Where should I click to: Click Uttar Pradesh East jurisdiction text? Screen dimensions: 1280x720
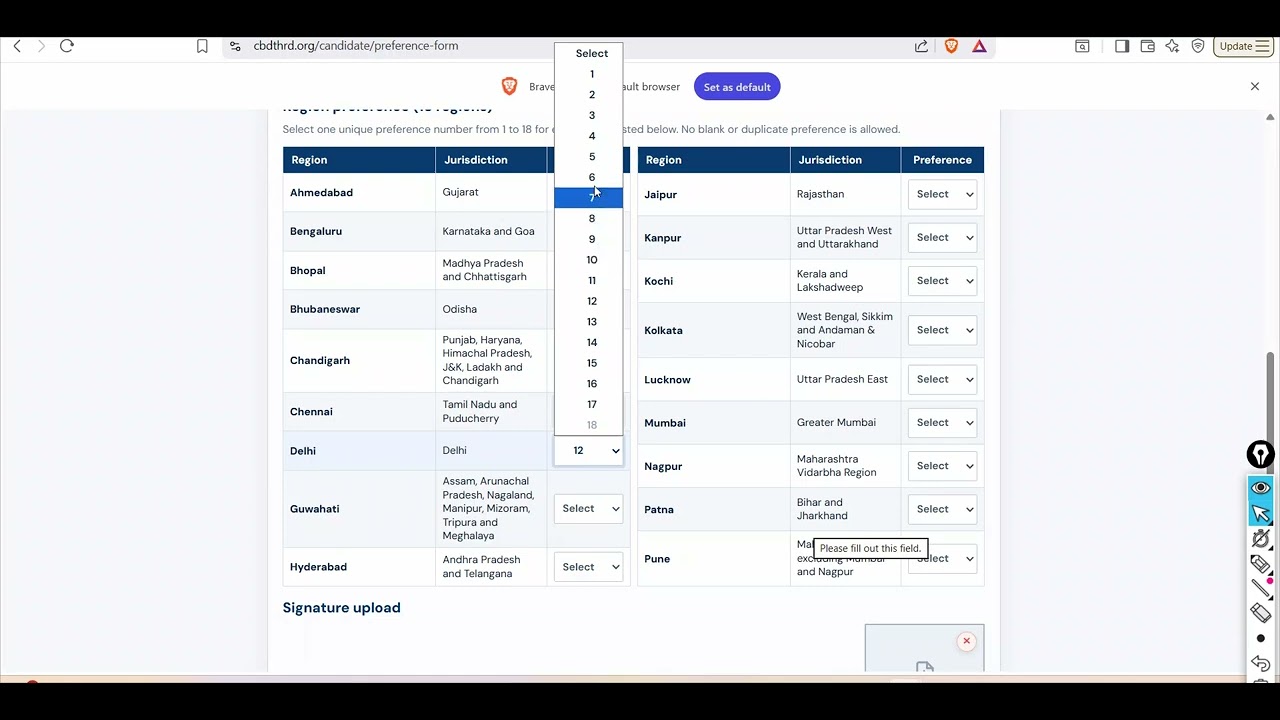pyautogui.click(x=842, y=379)
